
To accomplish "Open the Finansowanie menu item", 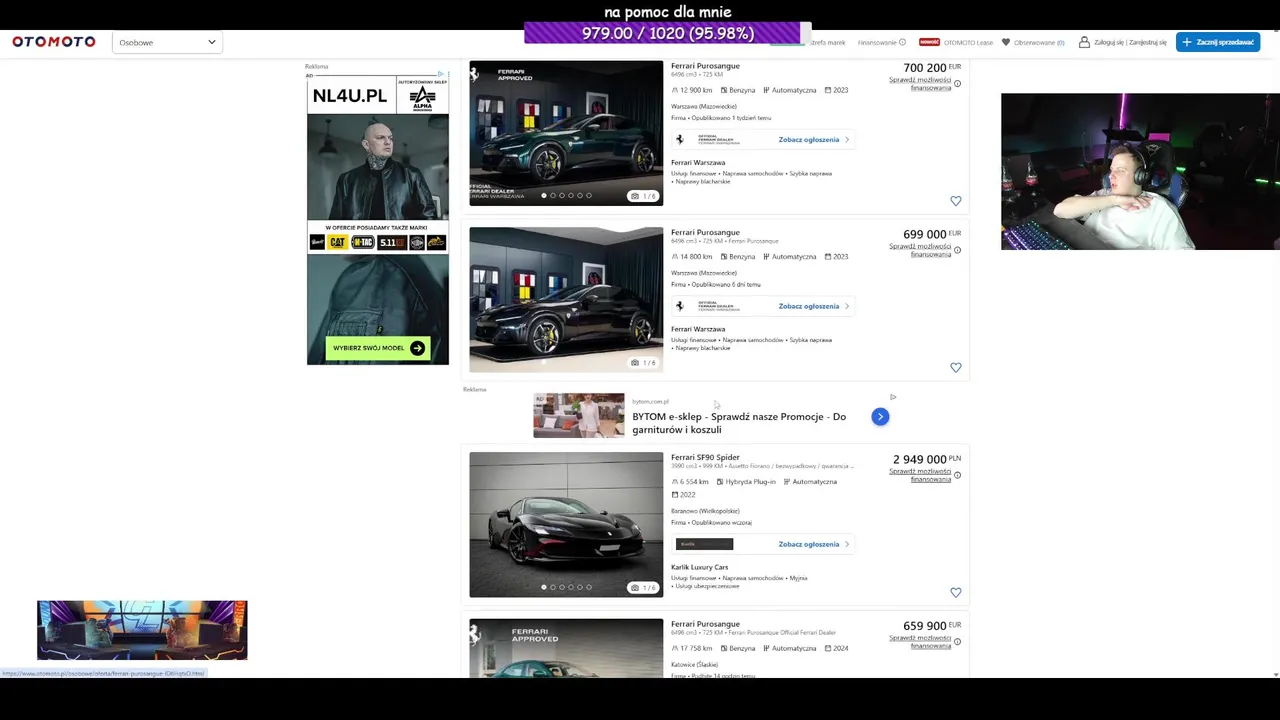I will [x=877, y=42].
